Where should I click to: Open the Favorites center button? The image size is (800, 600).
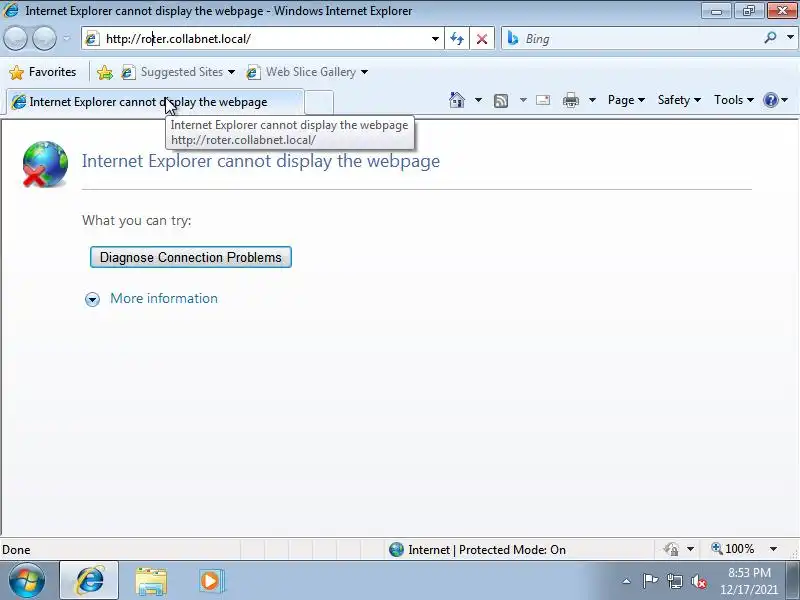43,72
